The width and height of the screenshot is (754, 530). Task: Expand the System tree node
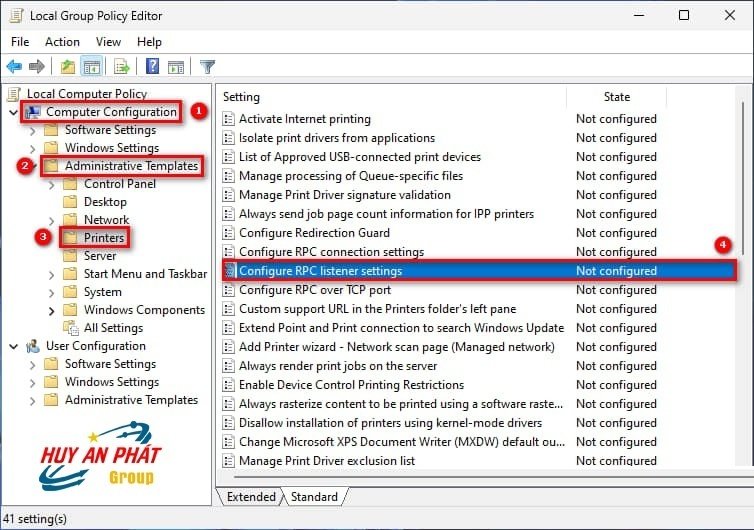(x=51, y=292)
